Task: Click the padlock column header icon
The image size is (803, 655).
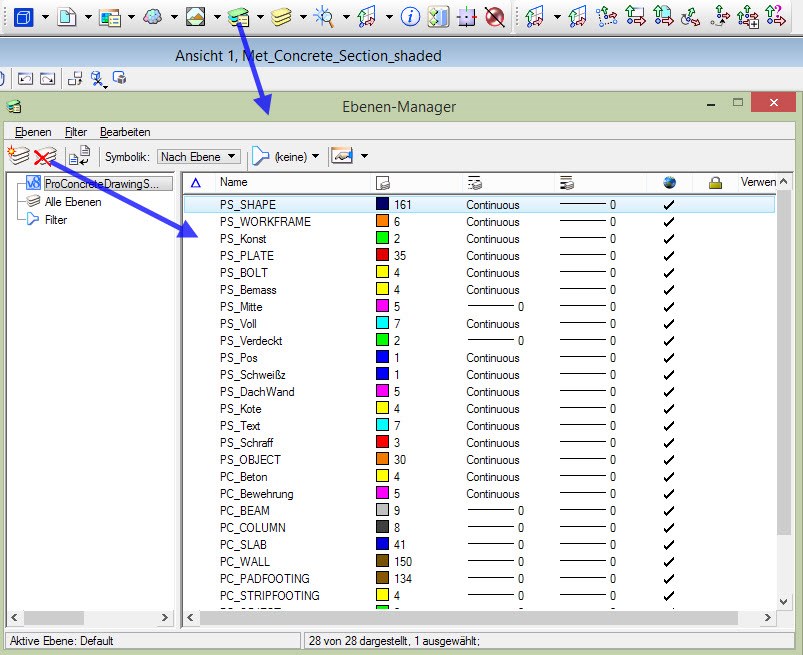Action: tap(715, 182)
